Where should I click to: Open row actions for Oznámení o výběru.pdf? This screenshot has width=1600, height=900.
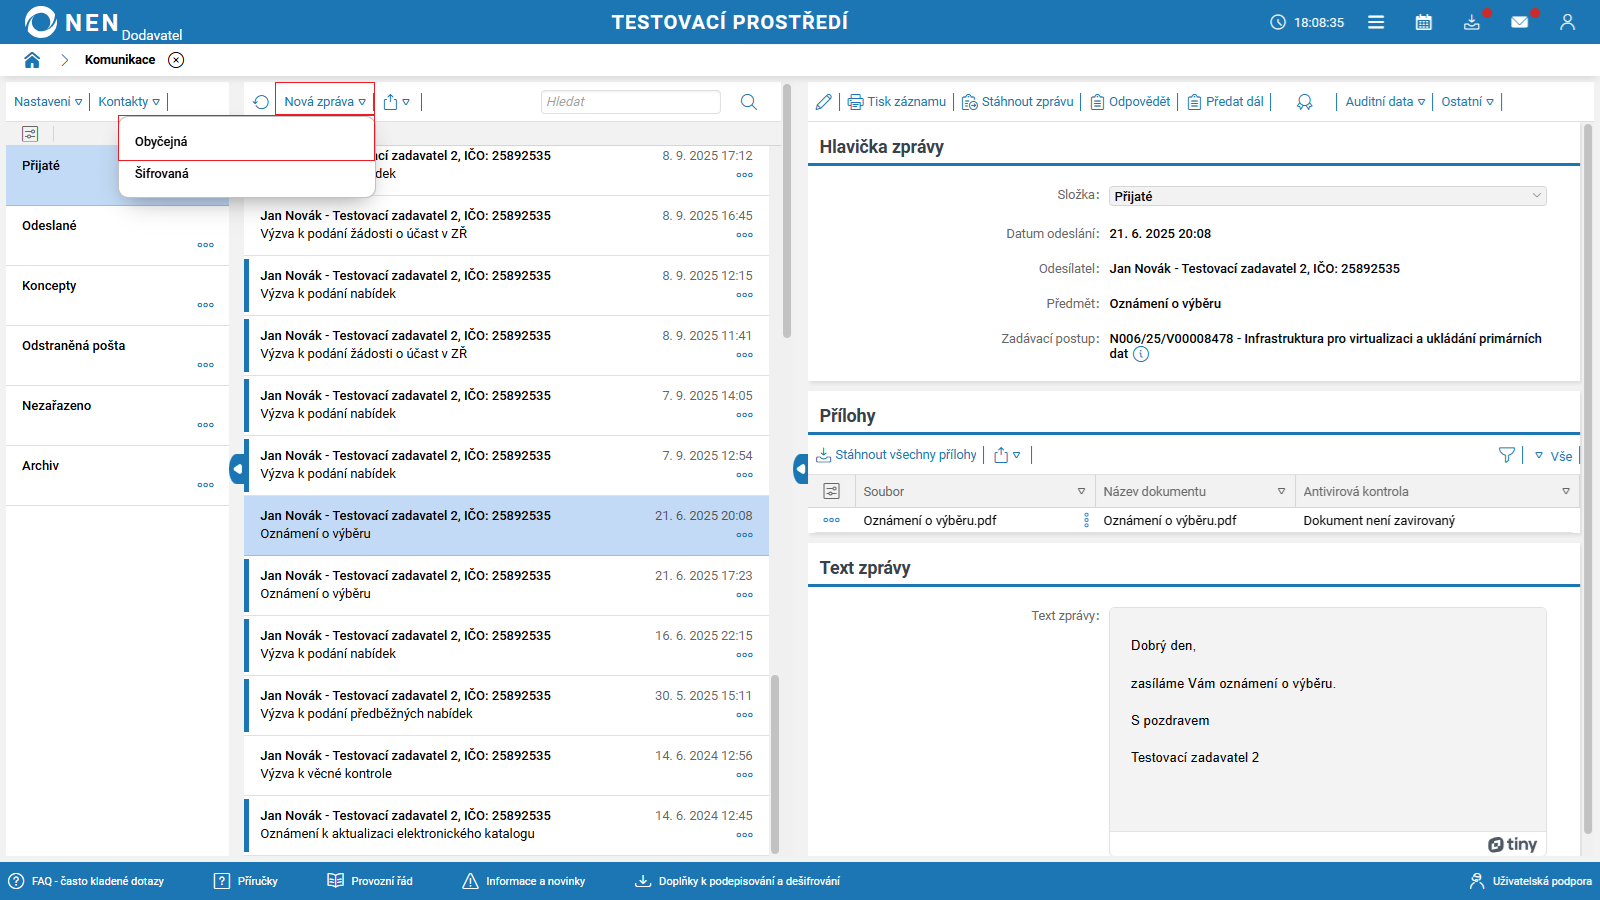click(x=831, y=520)
